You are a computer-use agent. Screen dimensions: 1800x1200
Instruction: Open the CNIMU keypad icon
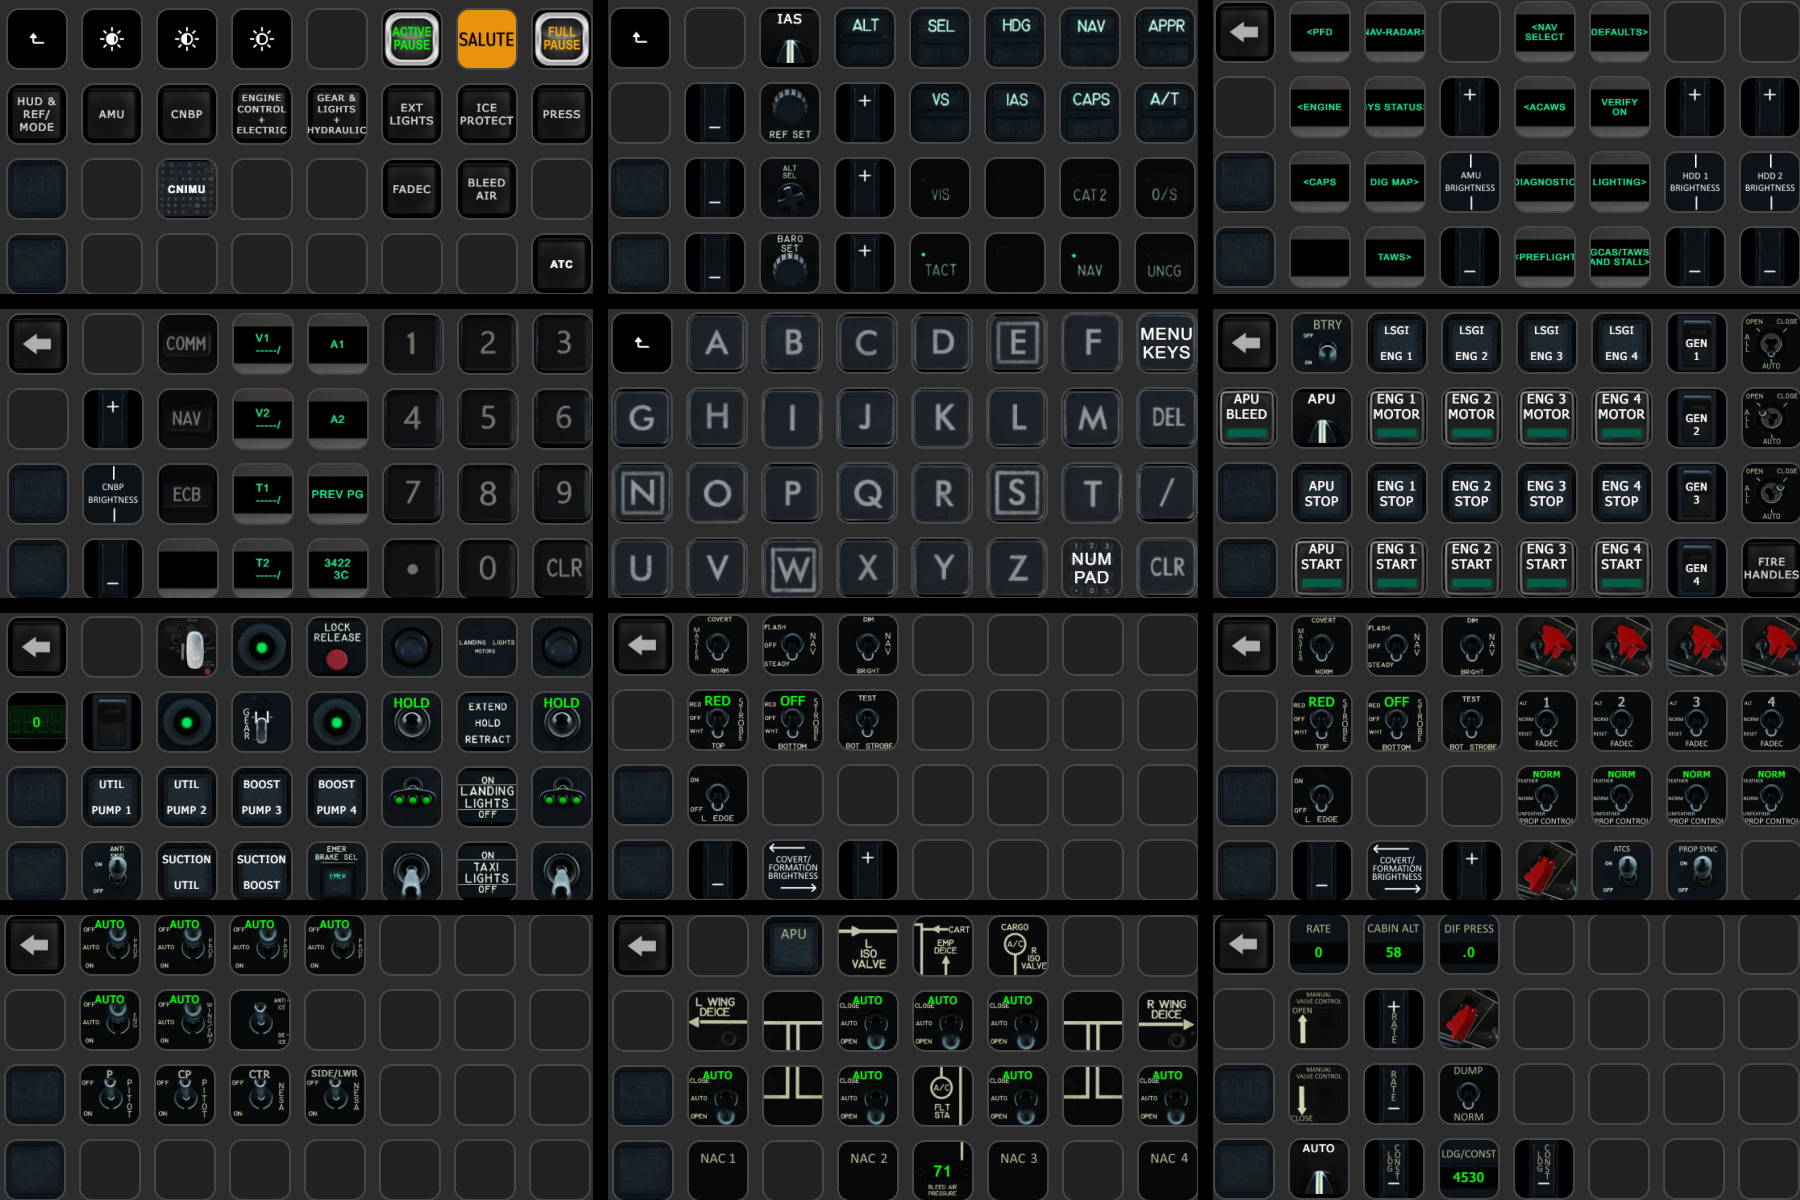tap(187, 189)
